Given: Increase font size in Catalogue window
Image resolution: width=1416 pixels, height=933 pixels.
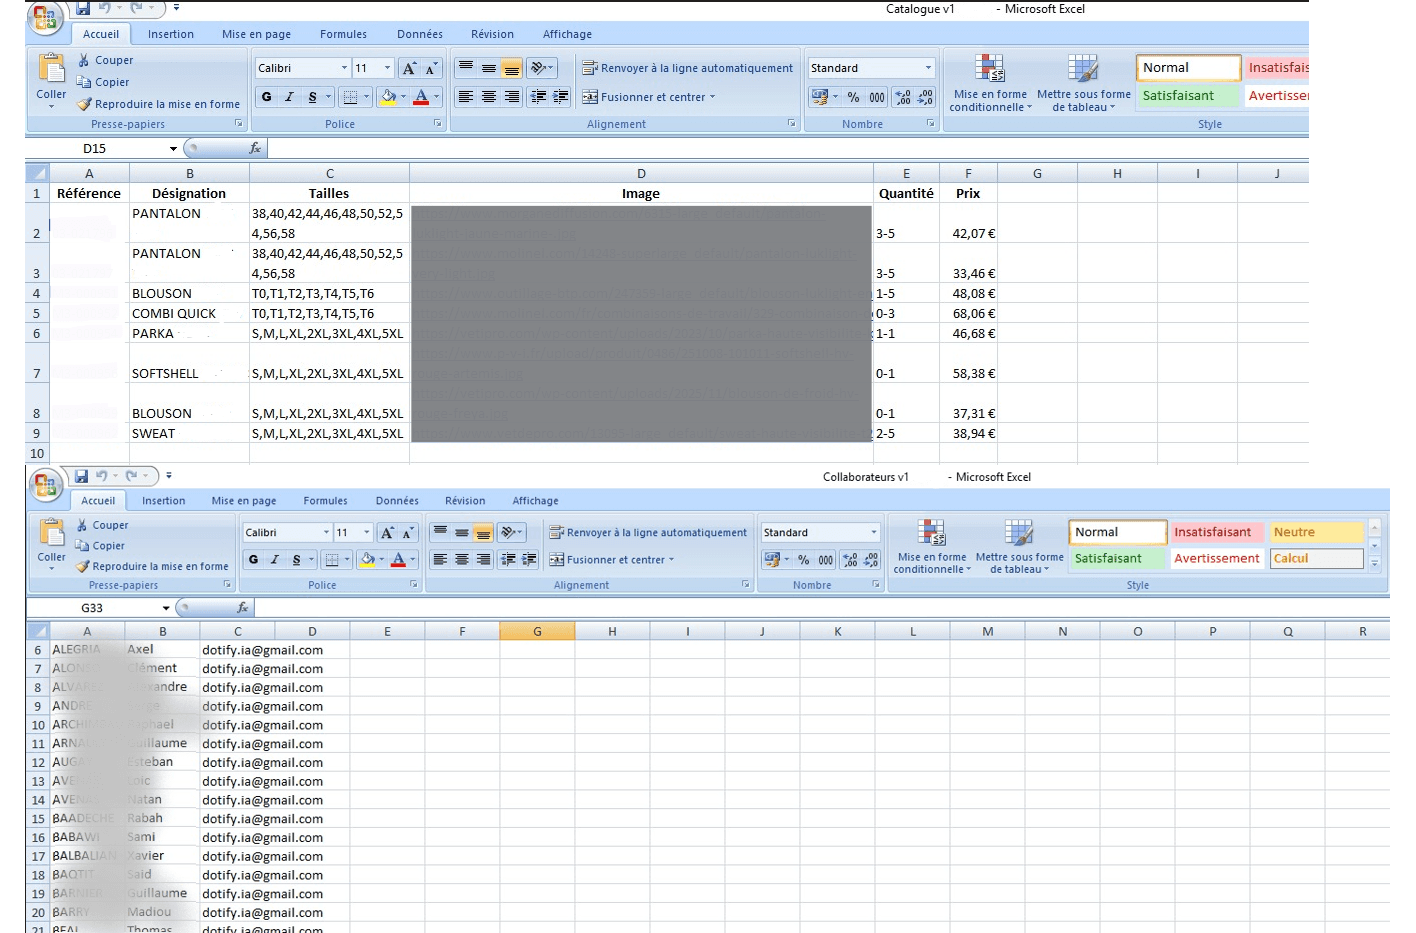Looking at the screenshot, I should coord(409,68).
